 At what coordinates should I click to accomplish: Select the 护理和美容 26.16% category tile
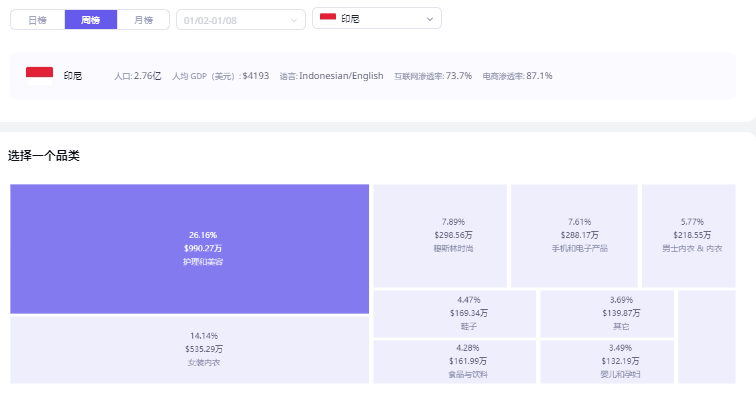point(189,249)
